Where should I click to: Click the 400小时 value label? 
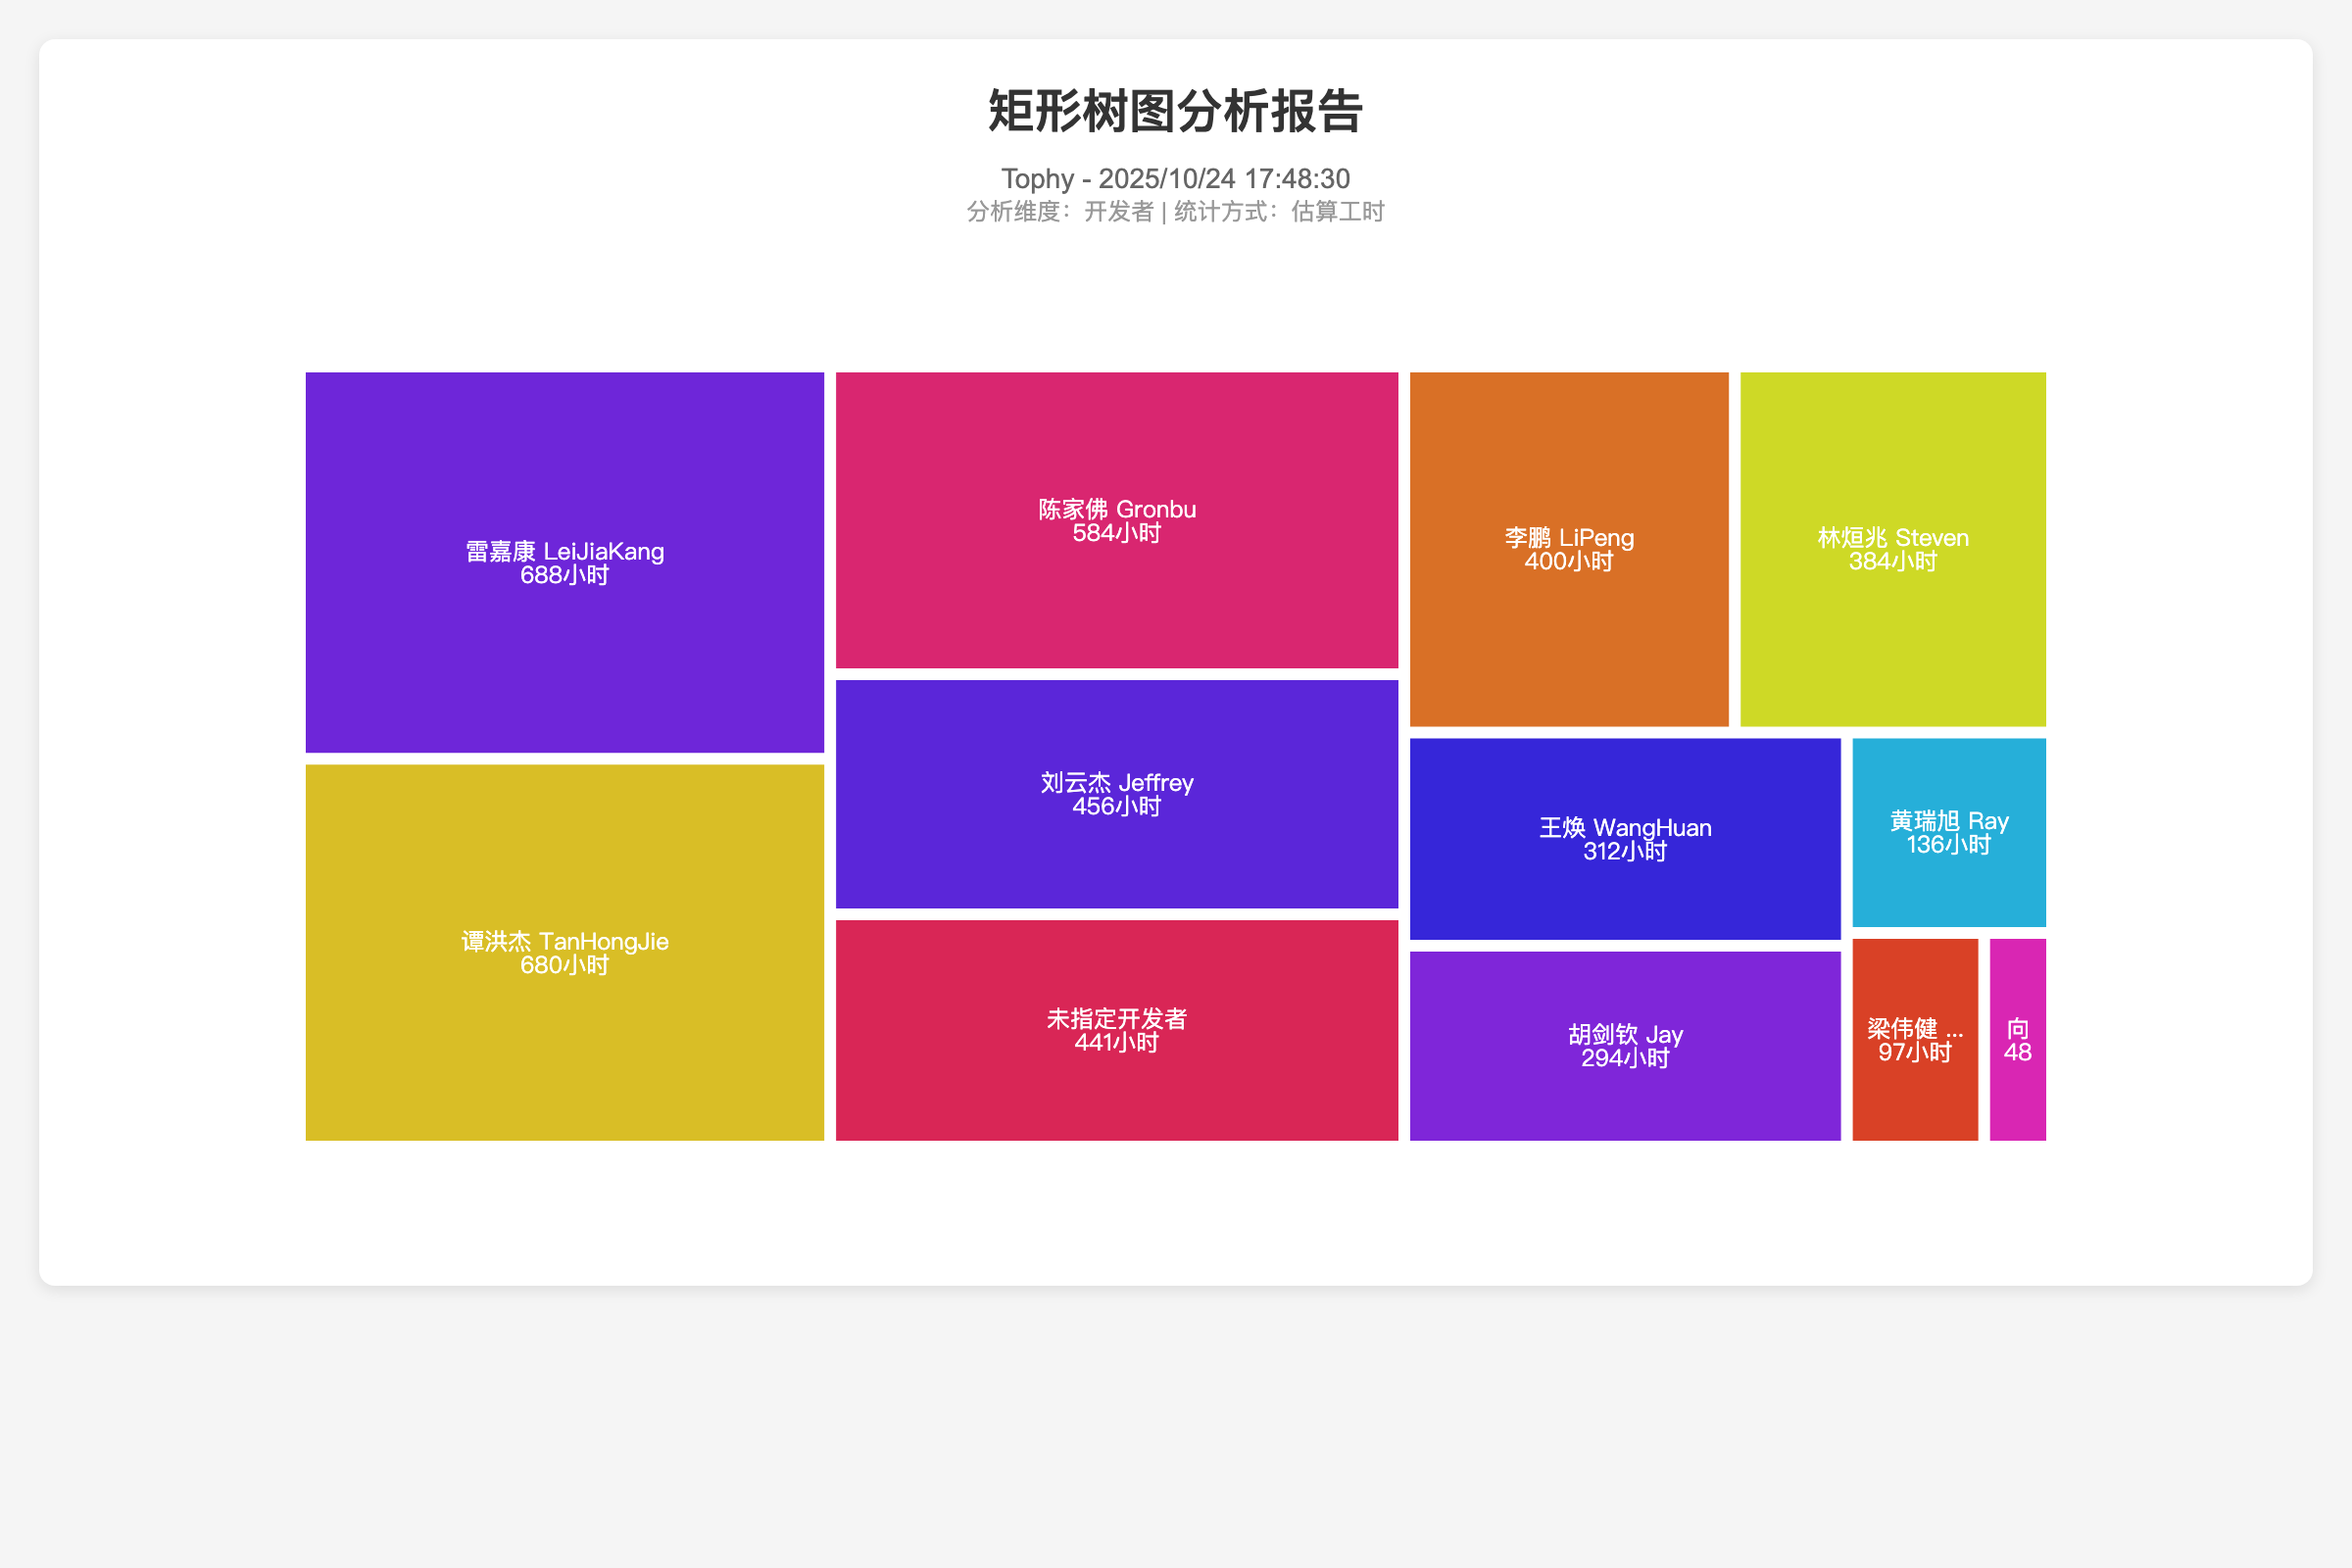tap(1568, 562)
